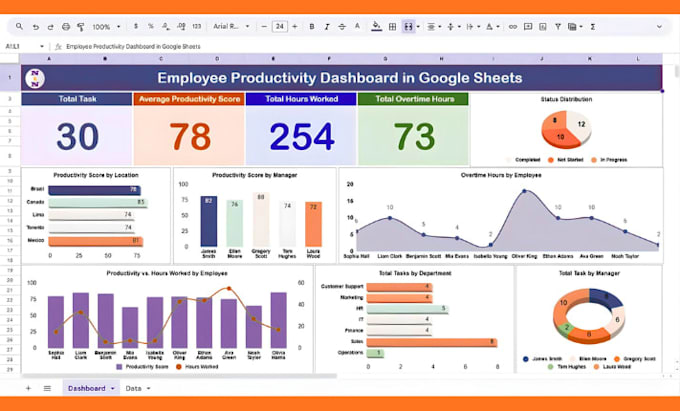Open the Dashboard tab options arrow
Image resolution: width=680 pixels, height=411 pixels.
(x=113, y=388)
